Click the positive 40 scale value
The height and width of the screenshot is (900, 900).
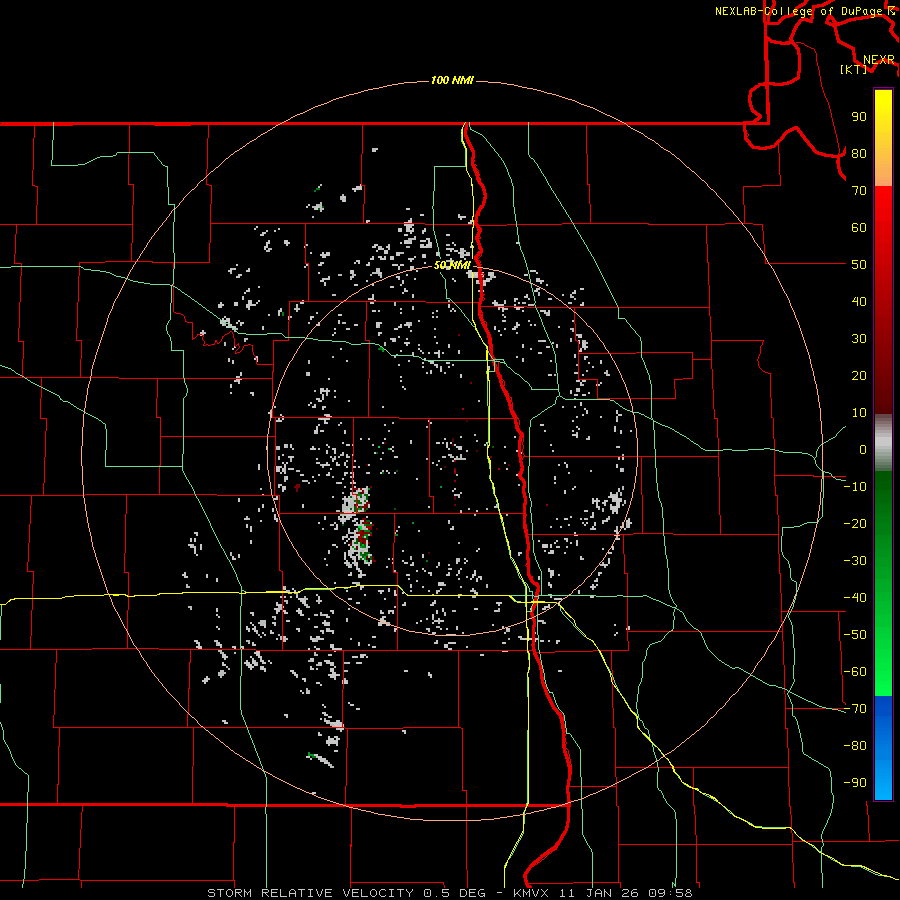coord(859,301)
